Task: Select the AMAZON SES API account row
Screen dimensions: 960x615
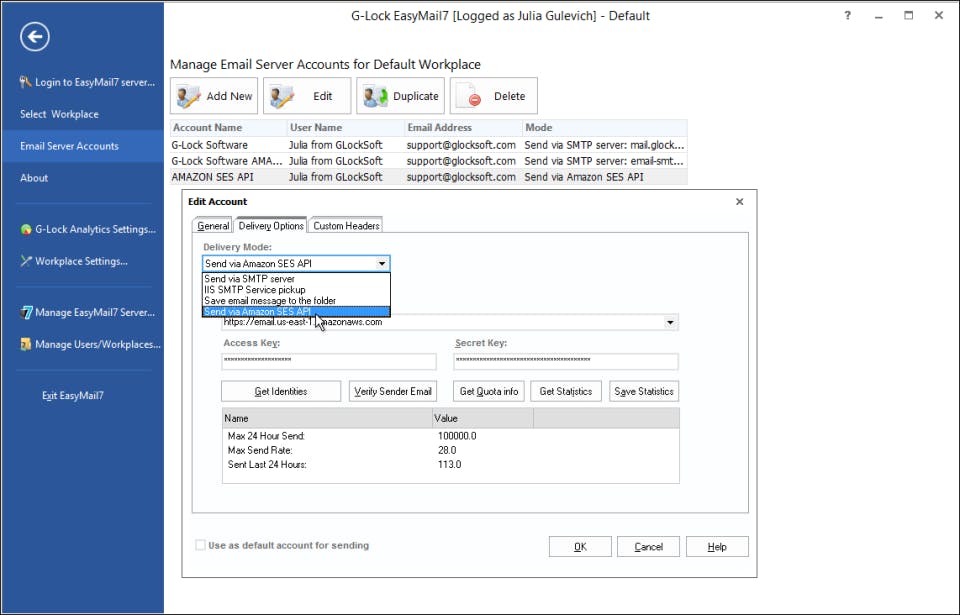Action: [429, 177]
